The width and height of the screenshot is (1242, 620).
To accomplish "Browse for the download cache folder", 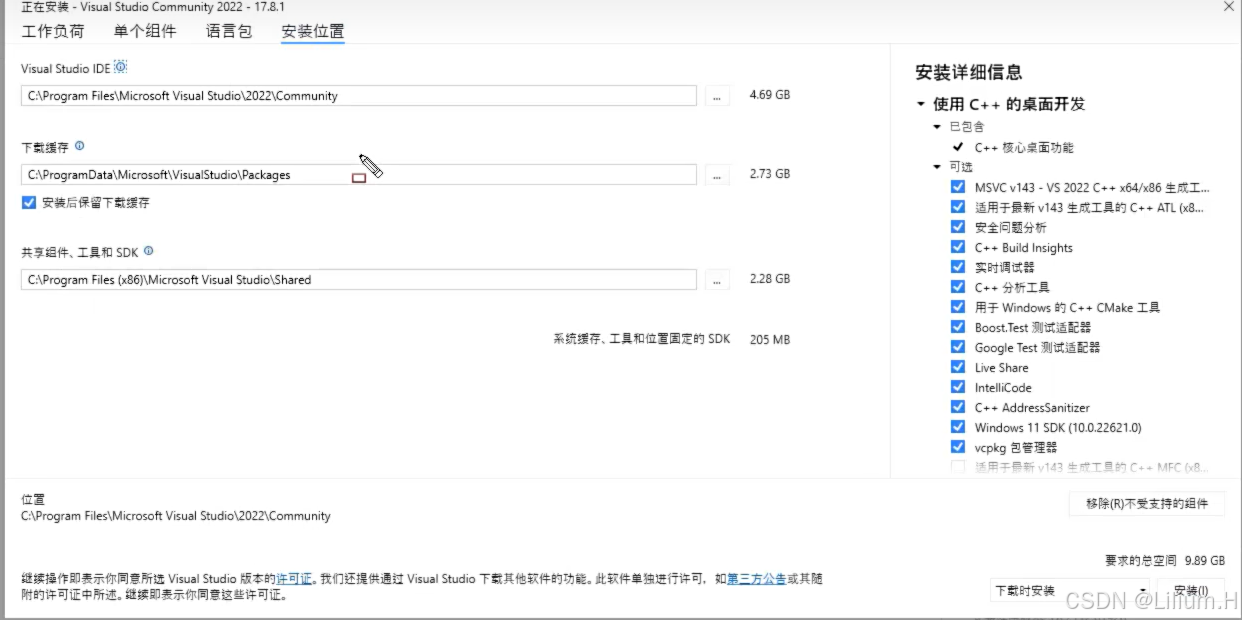I will [x=717, y=174].
